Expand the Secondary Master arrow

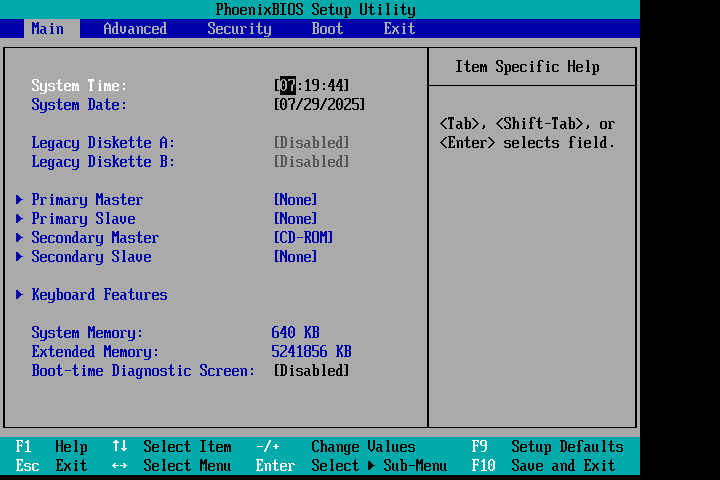(19, 237)
